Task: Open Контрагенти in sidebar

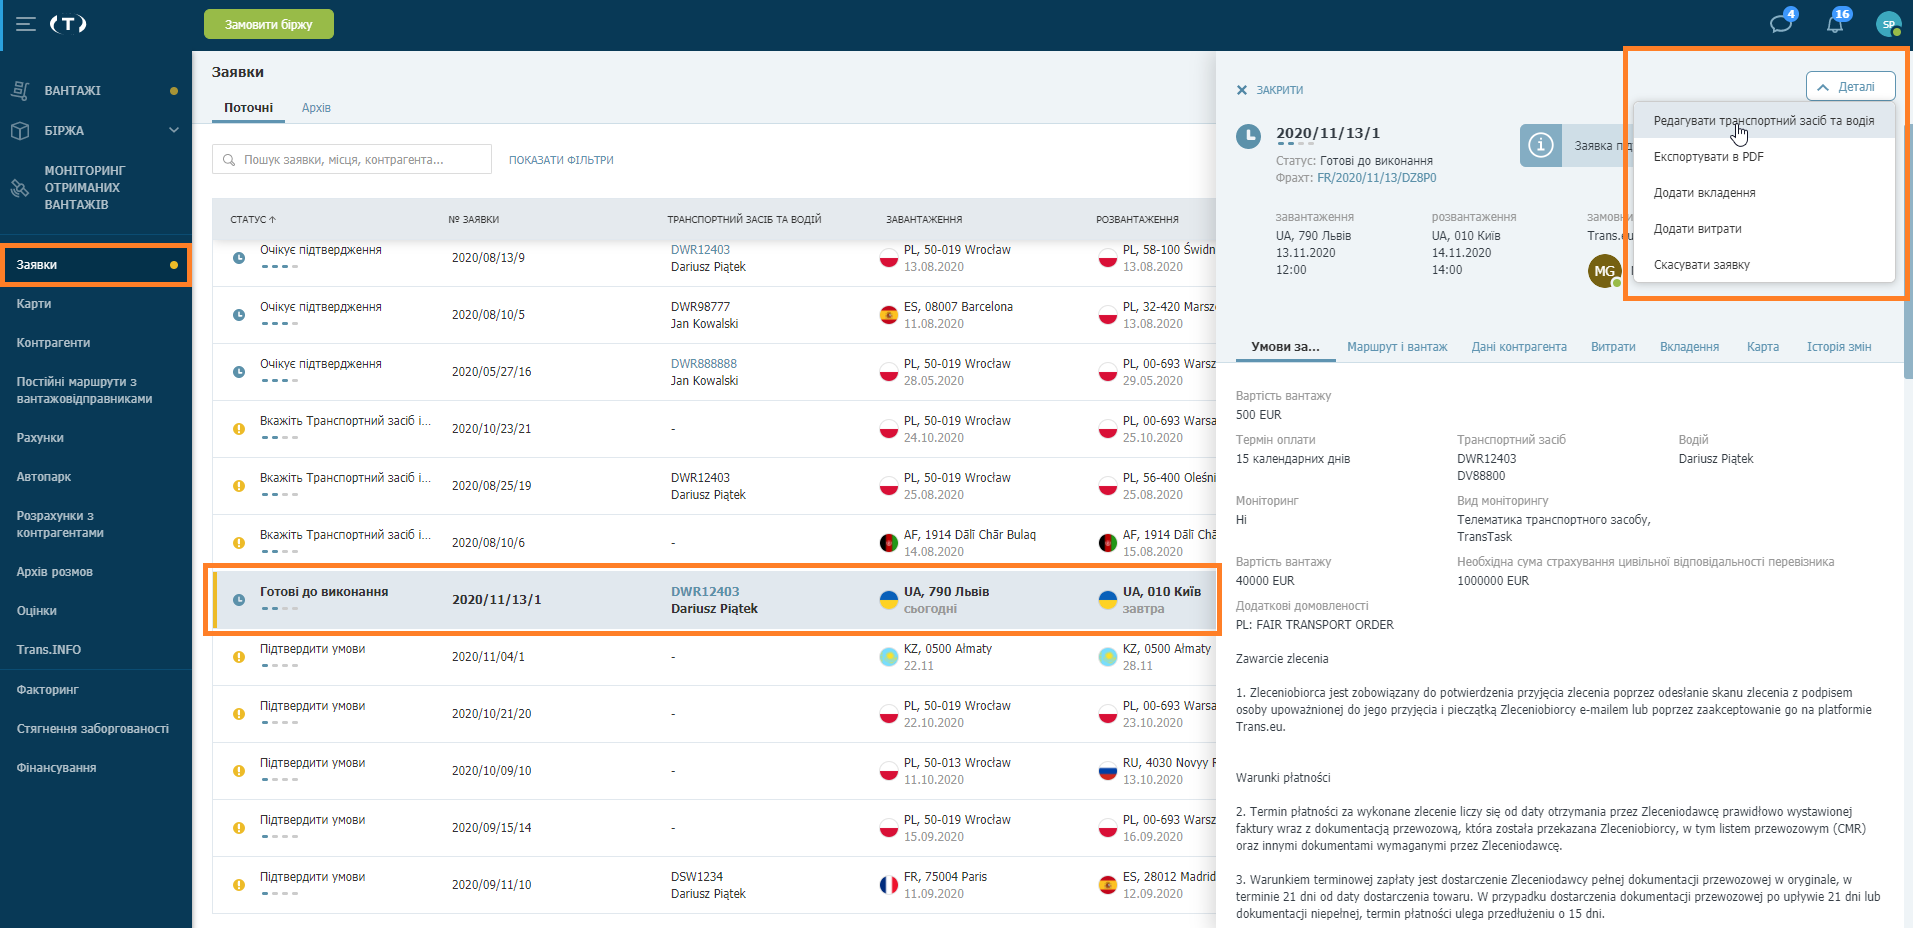Action: (53, 343)
